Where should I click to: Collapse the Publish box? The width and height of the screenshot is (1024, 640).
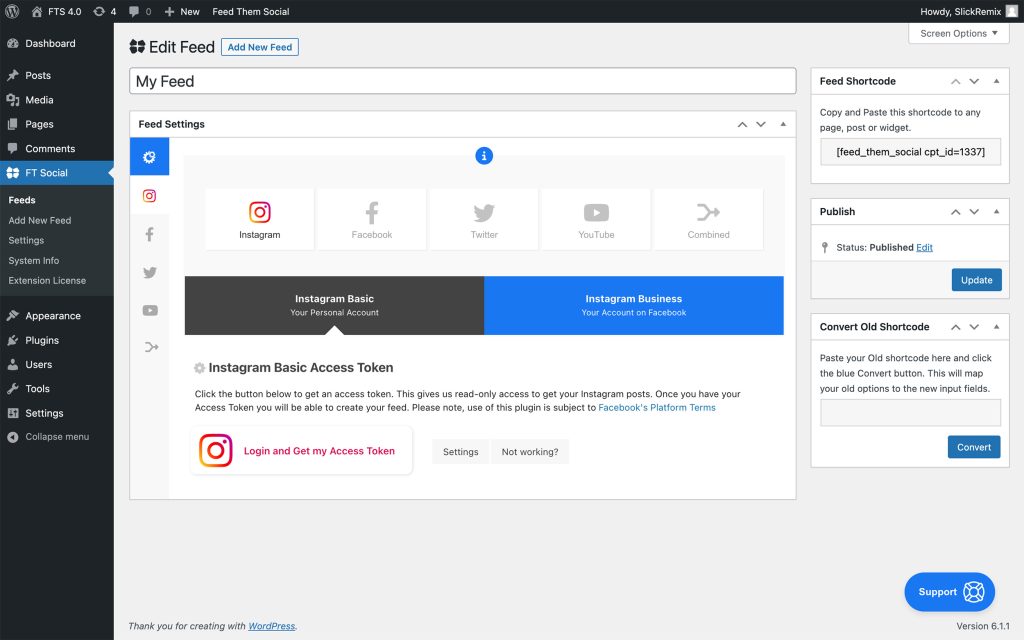[997, 212]
